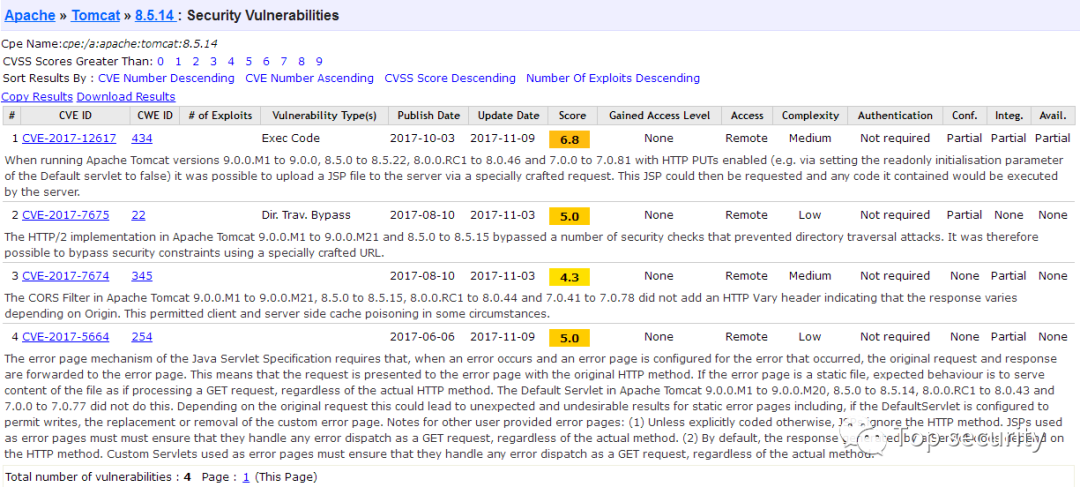
Task: Click the 5.0 score of CVE-2017-5664
Action: tap(570, 339)
